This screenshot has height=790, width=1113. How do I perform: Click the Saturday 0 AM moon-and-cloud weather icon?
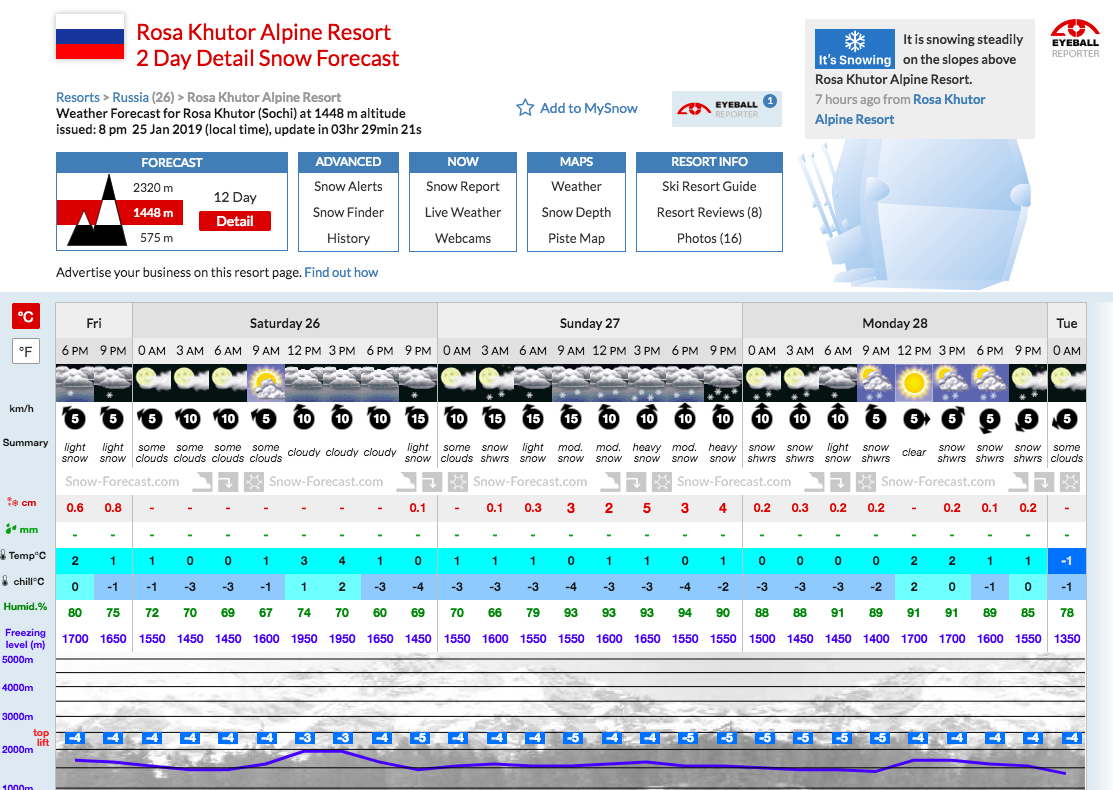coord(152,383)
